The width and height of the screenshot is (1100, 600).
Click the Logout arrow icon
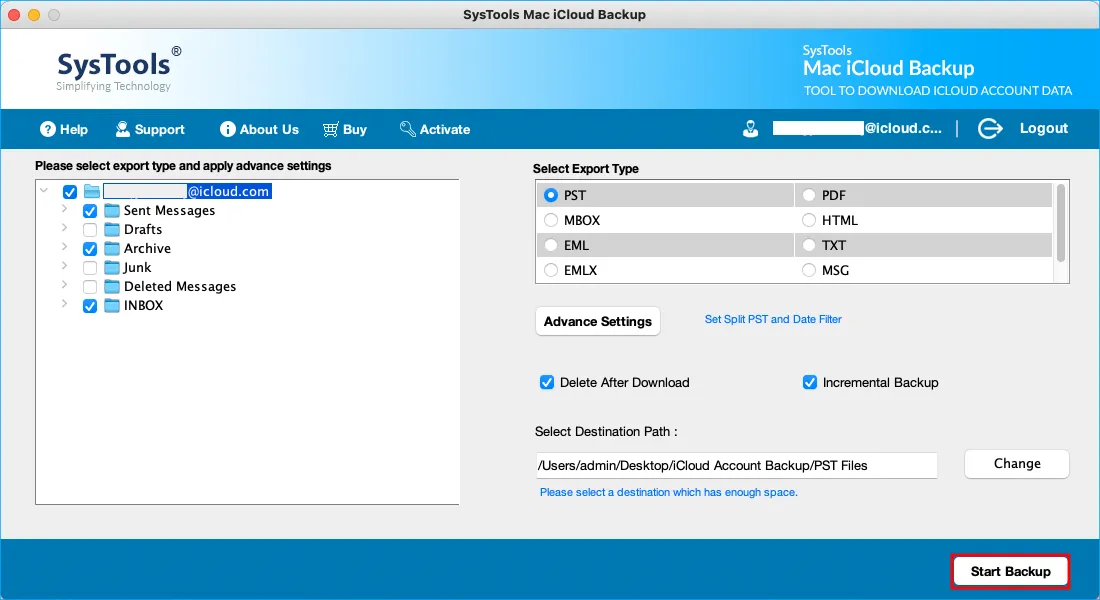pos(990,129)
